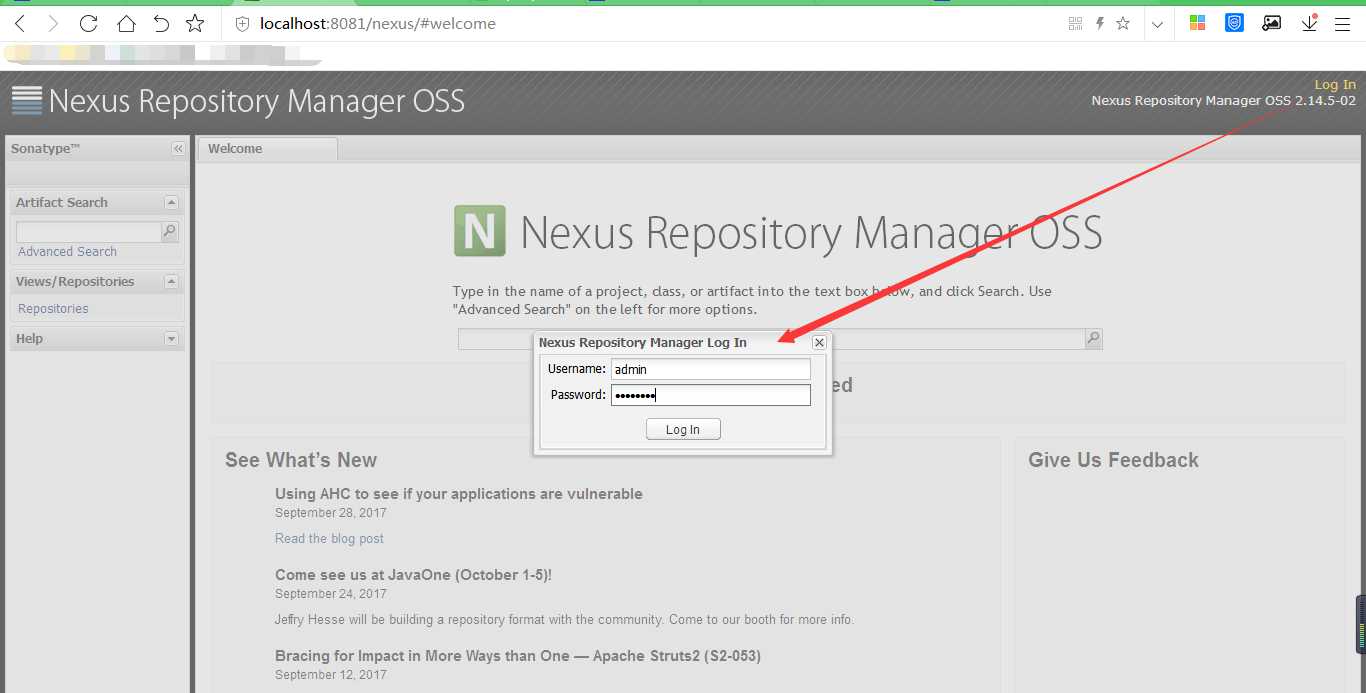Open the blue shield extension icon

1234,23
